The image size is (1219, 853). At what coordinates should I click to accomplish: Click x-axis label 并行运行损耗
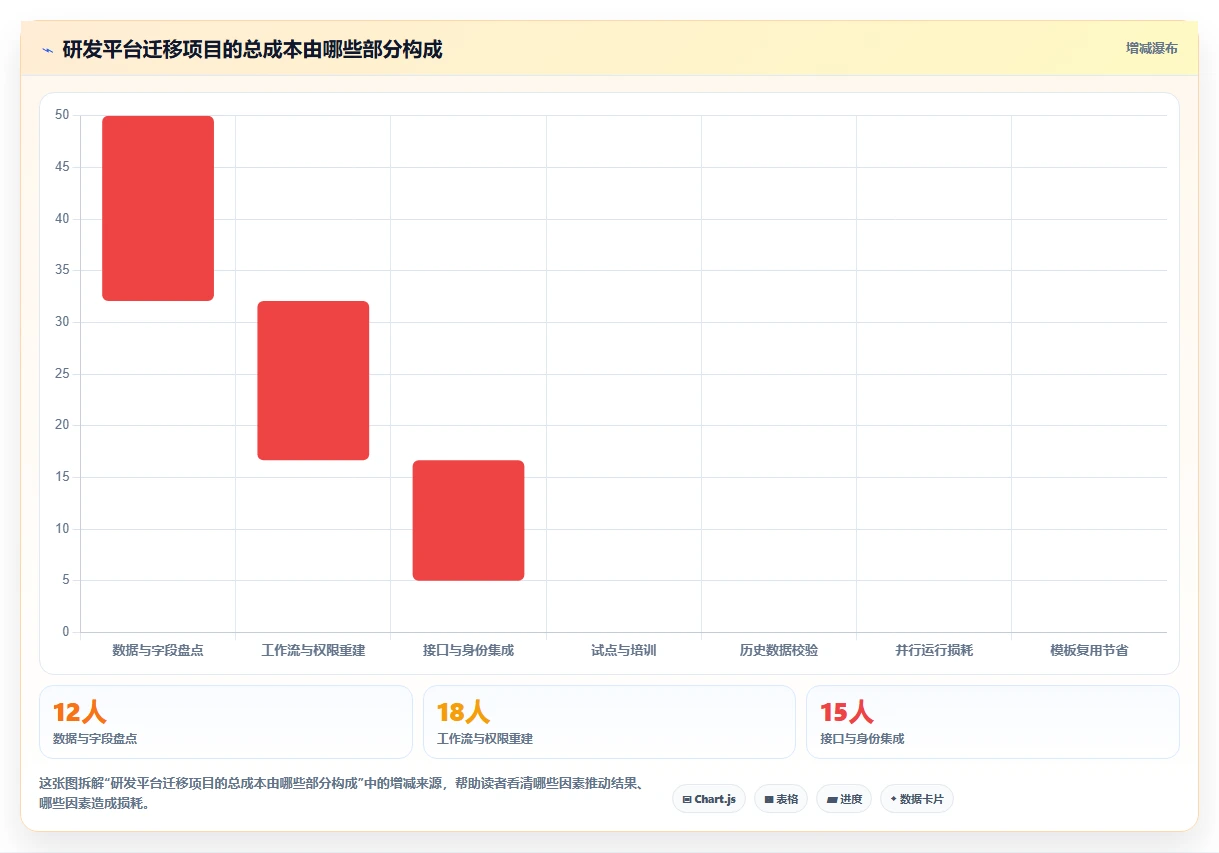934,650
